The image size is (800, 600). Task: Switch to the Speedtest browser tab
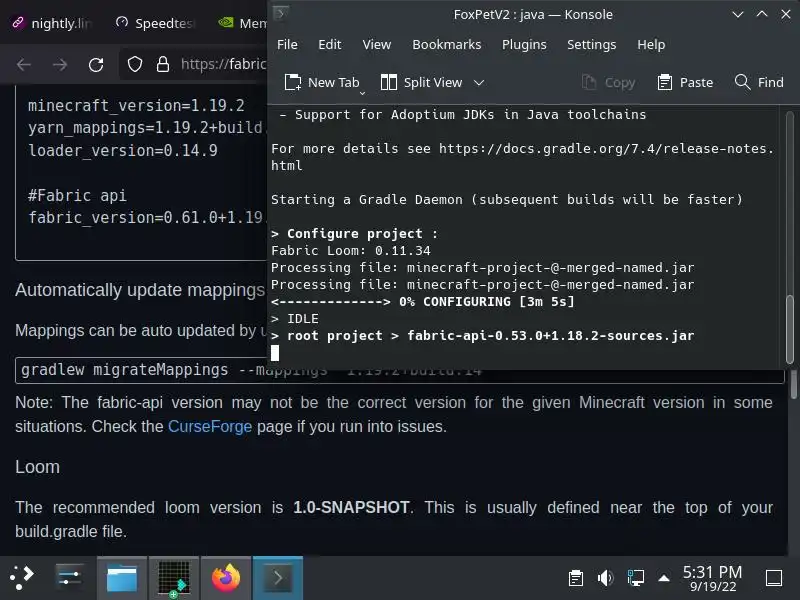(155, 23)
